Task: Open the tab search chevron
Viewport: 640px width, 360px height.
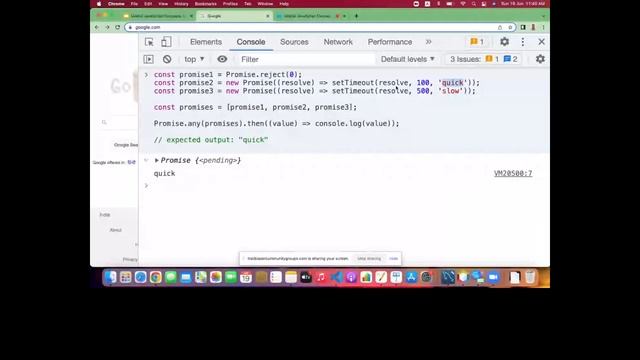Action: (x=543, y=16)
